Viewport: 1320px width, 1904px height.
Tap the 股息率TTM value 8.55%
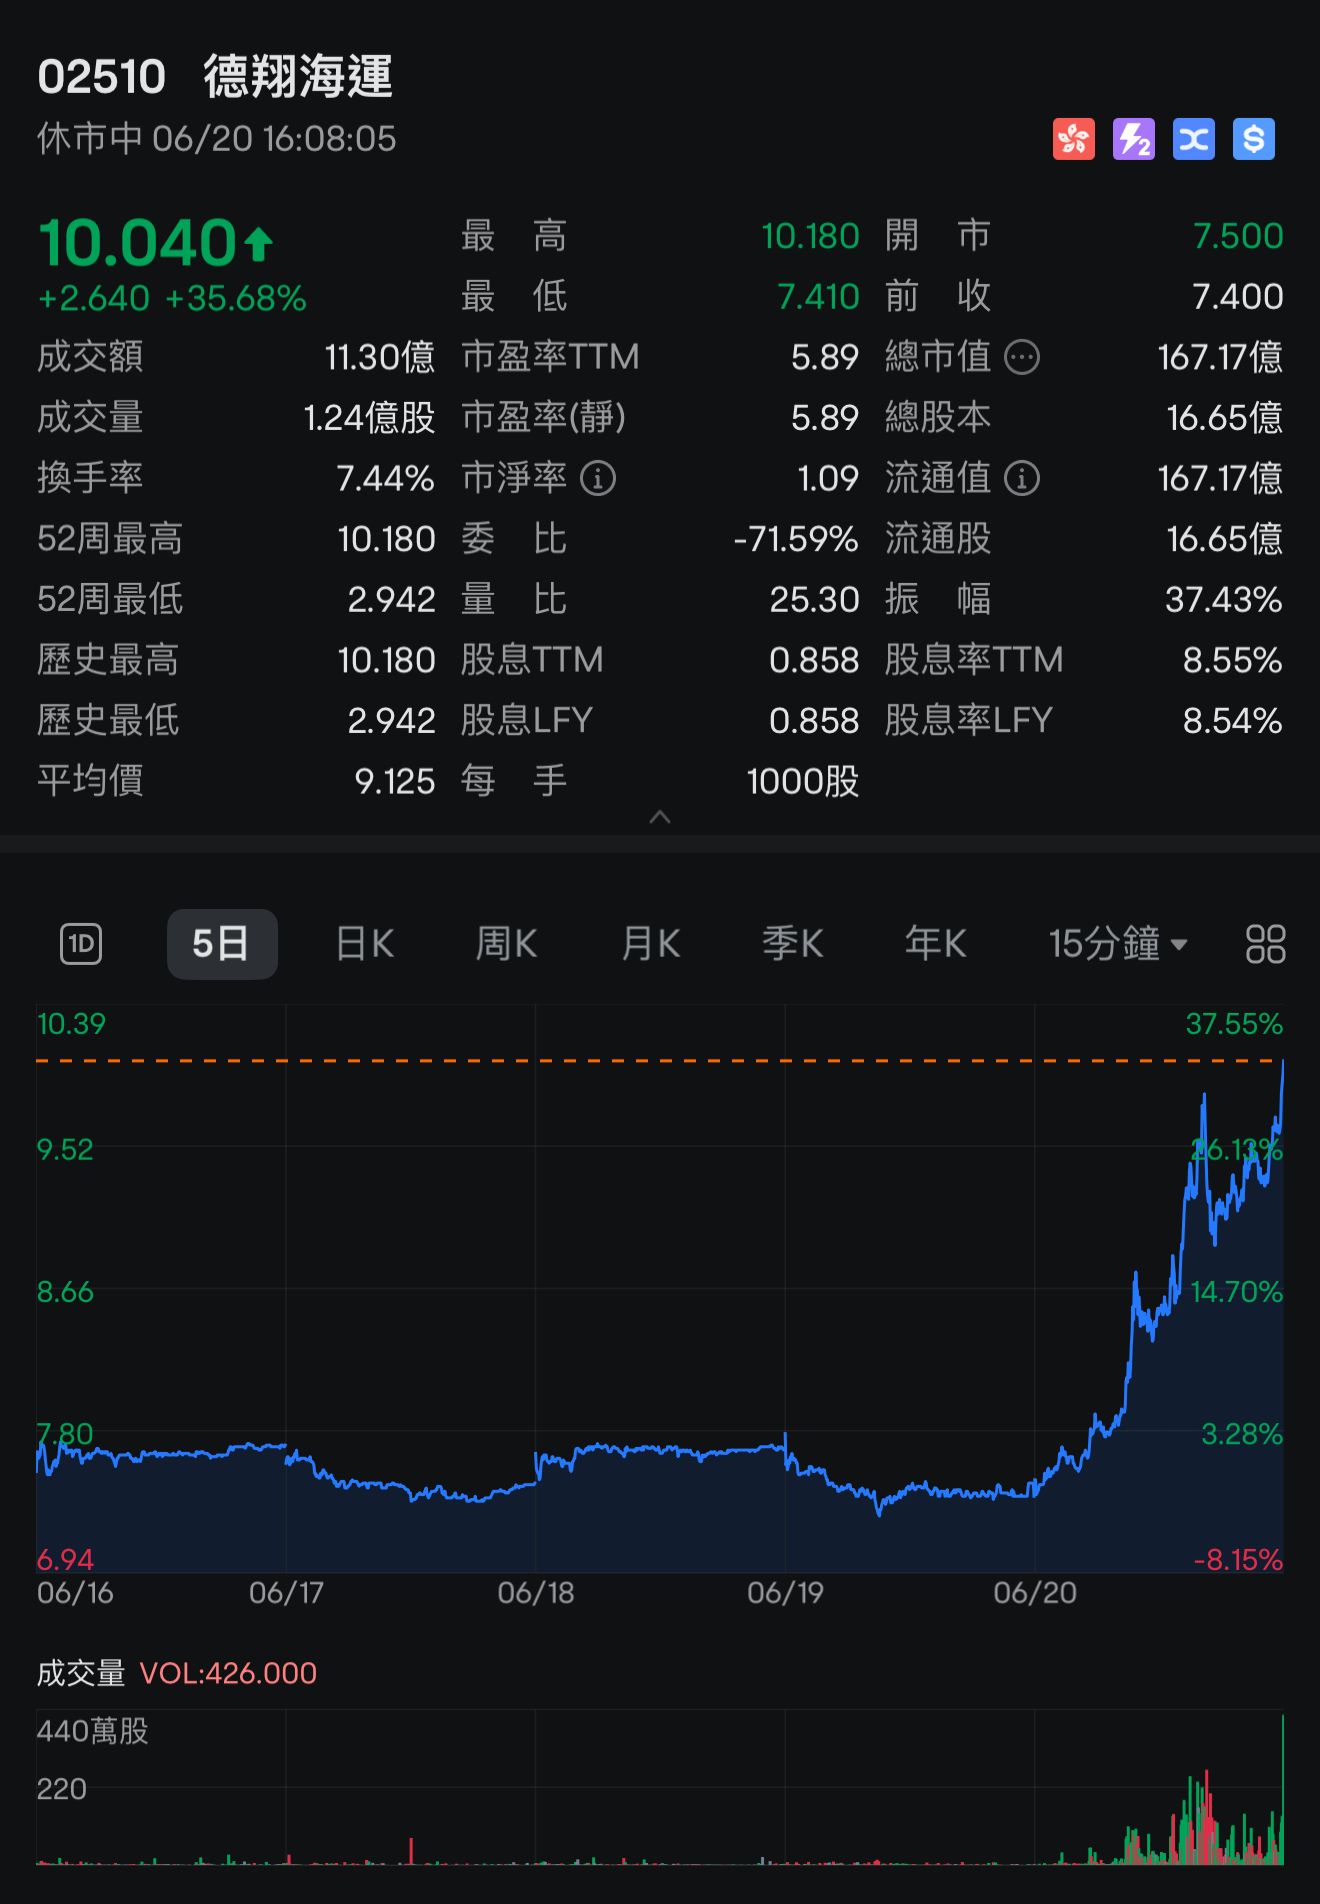click(1233, 660)
